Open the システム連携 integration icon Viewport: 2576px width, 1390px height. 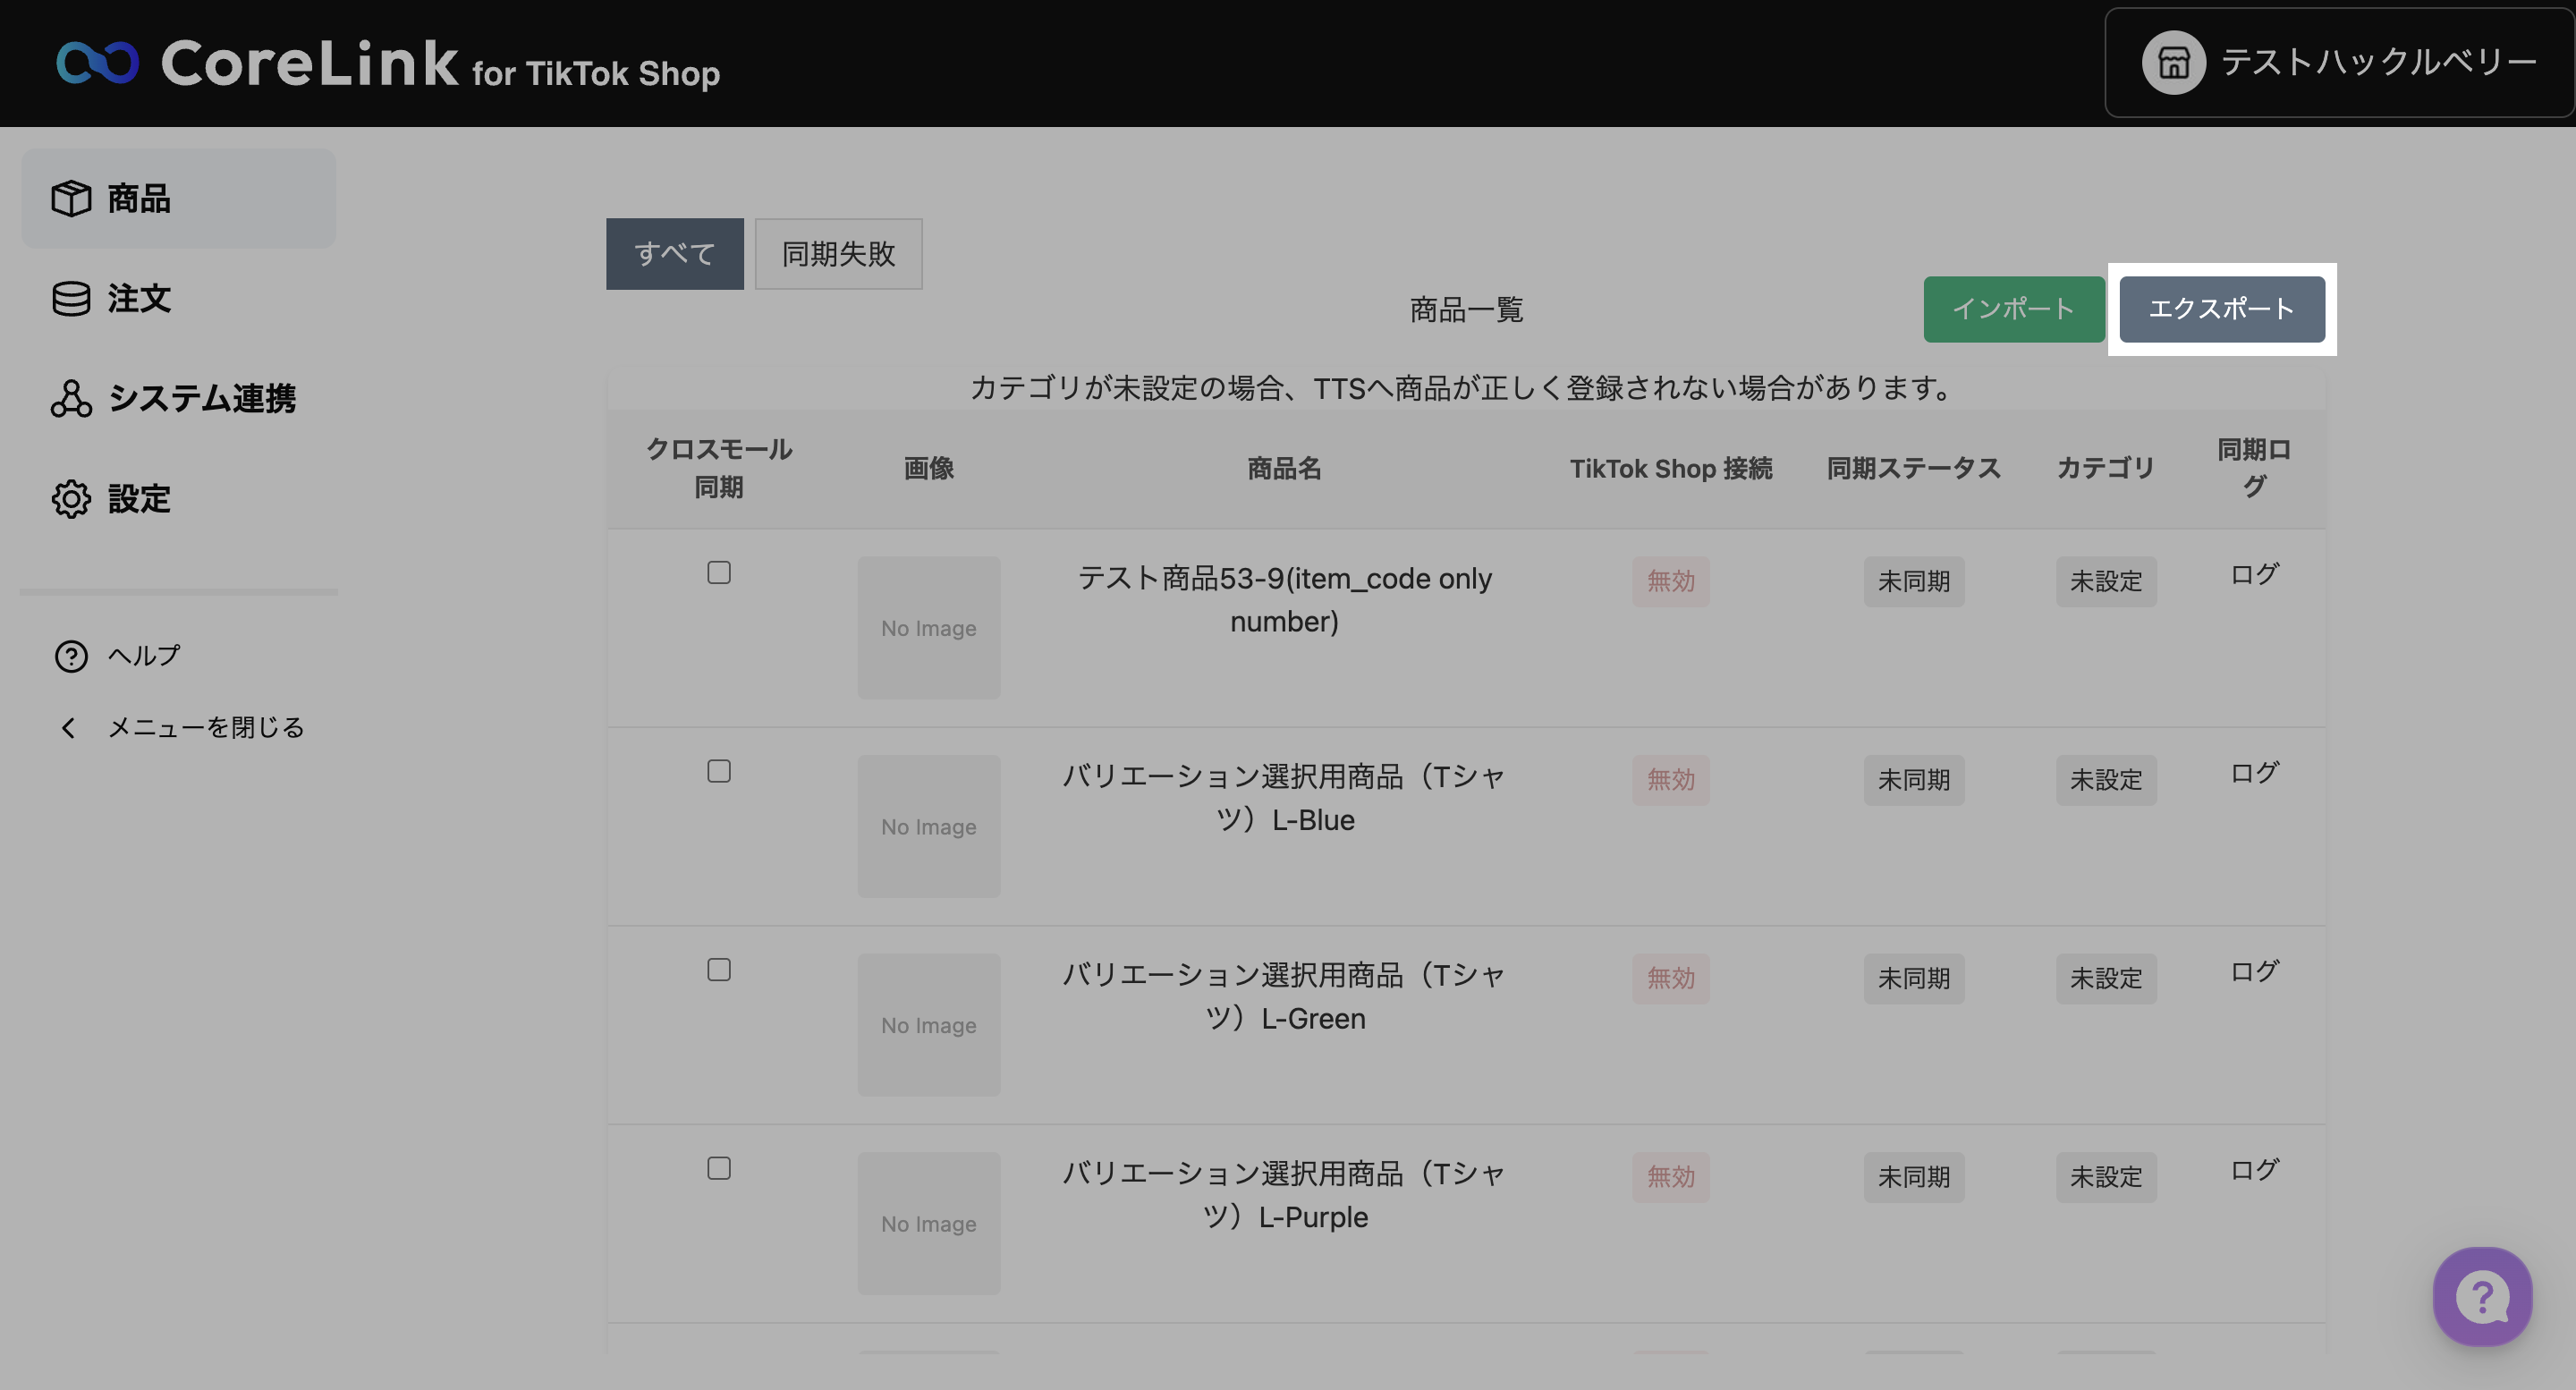point(71,398)
